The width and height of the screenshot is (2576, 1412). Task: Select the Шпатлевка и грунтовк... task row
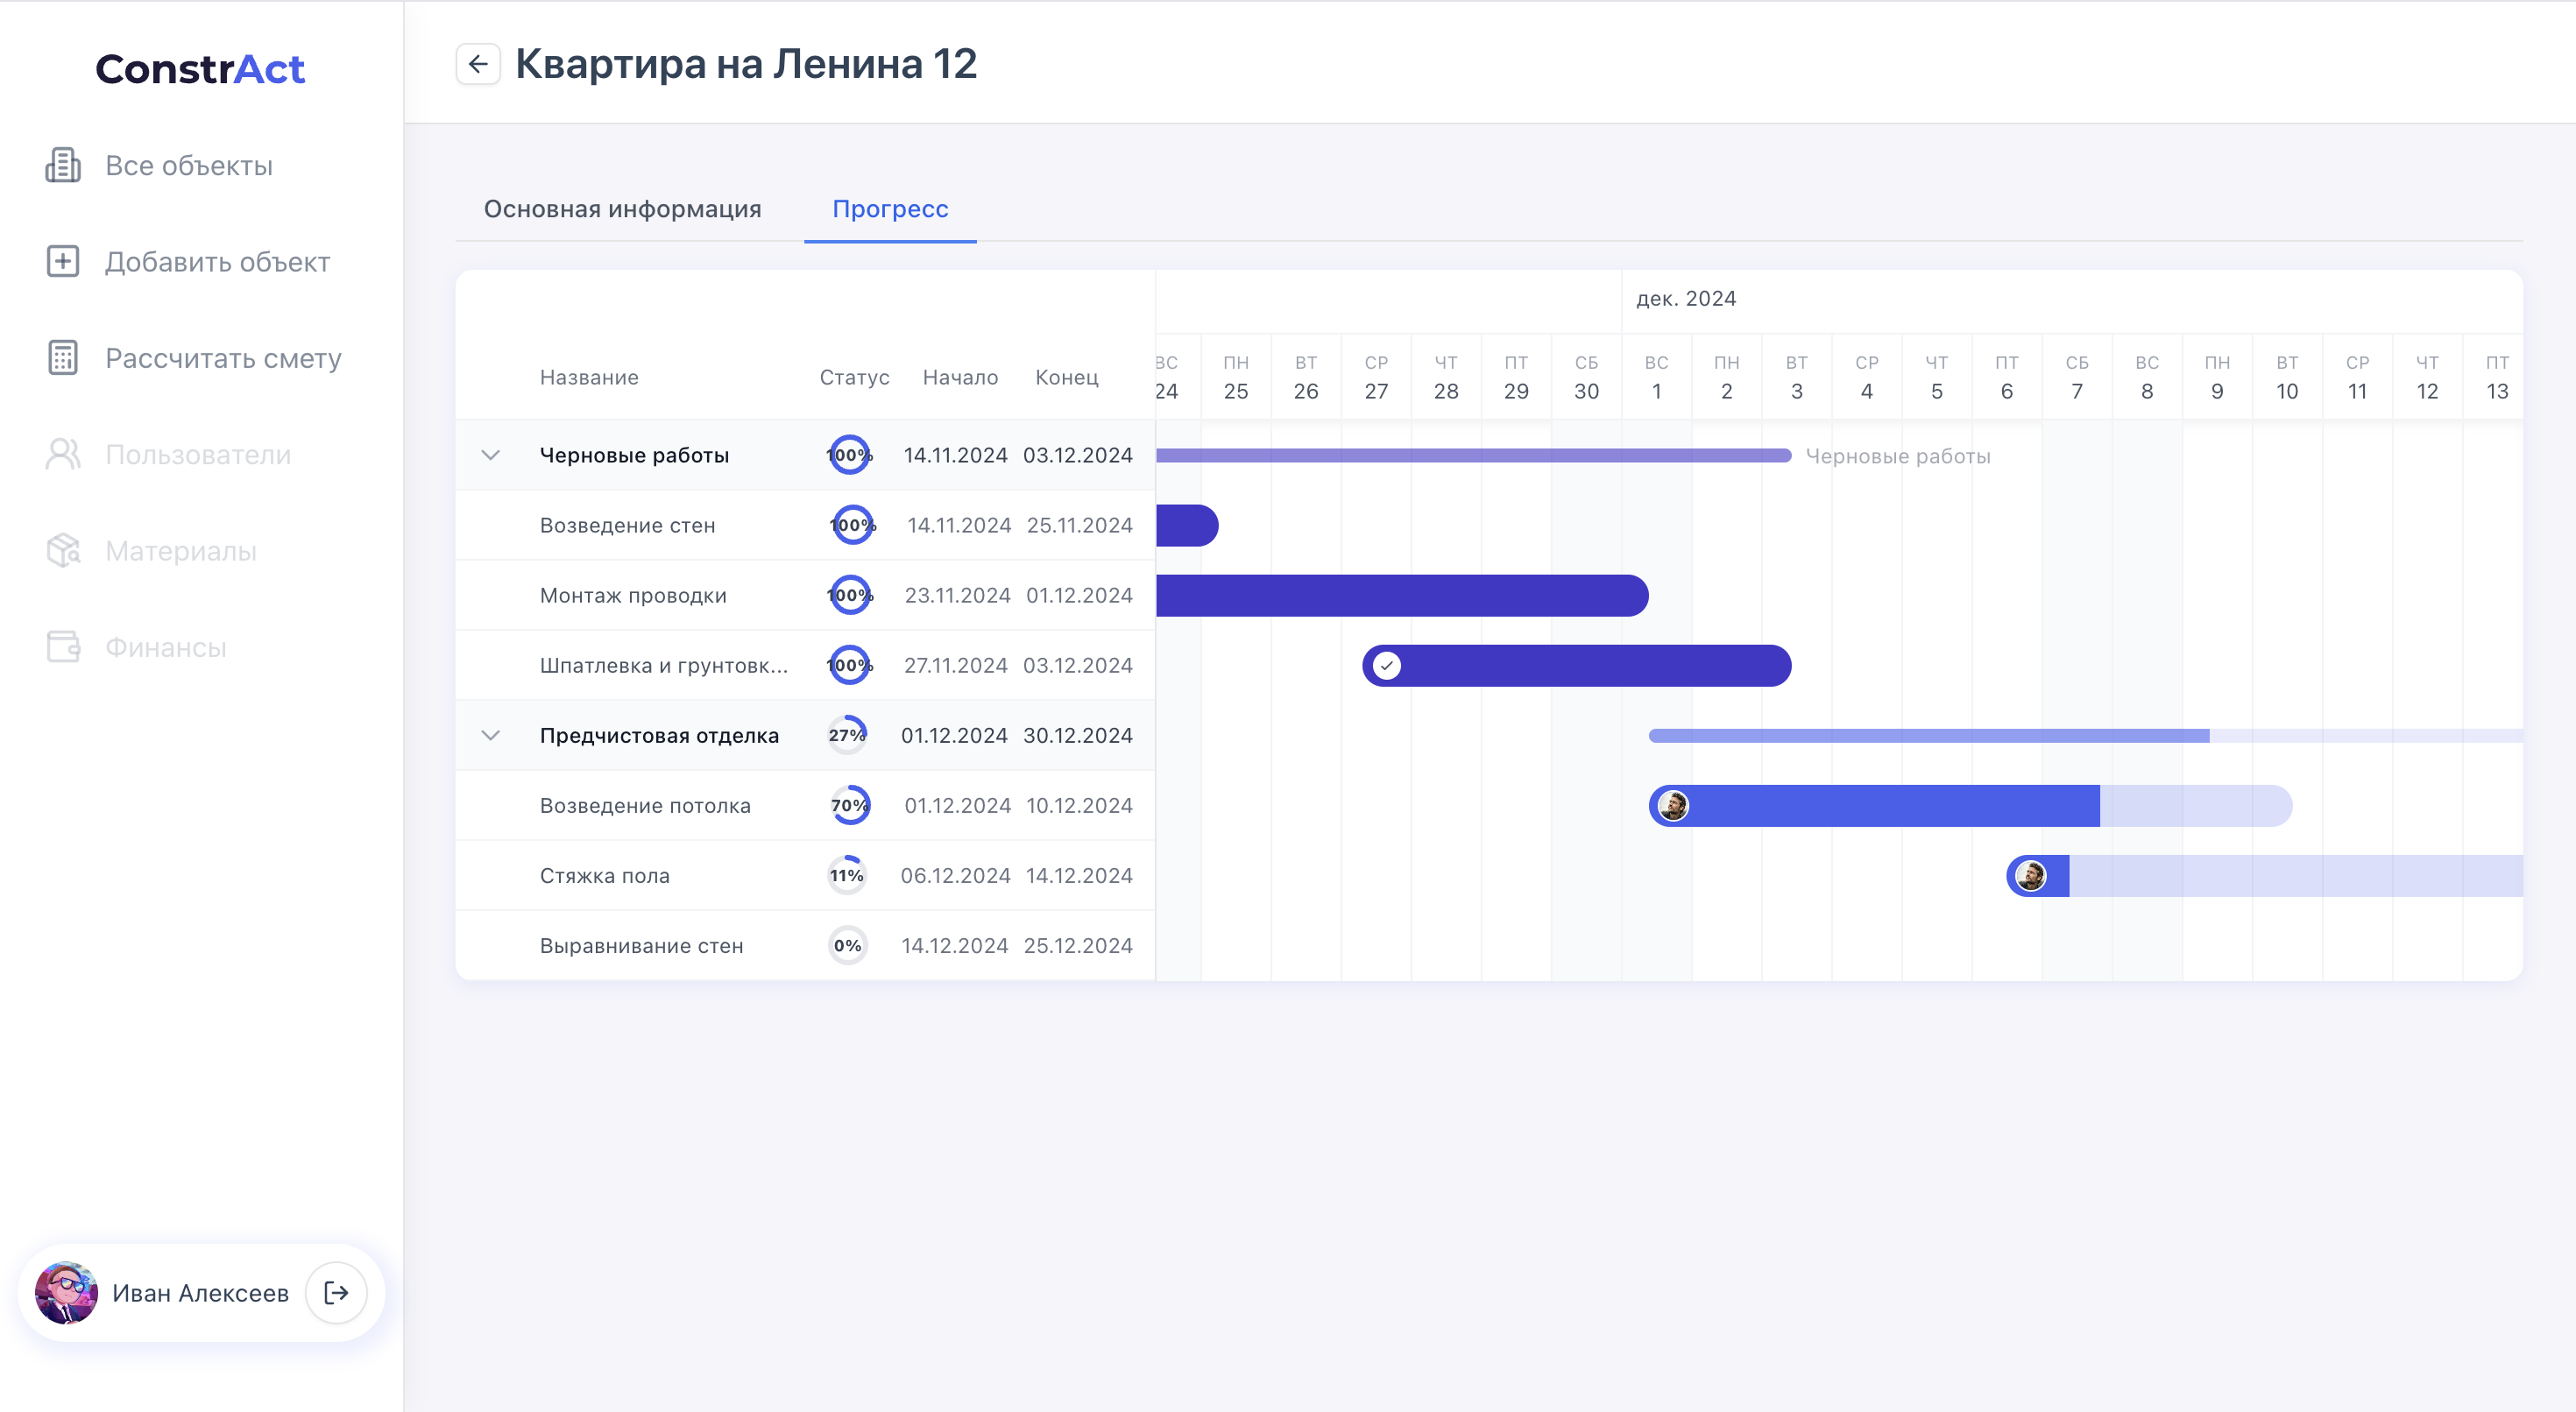click(806, 665)
